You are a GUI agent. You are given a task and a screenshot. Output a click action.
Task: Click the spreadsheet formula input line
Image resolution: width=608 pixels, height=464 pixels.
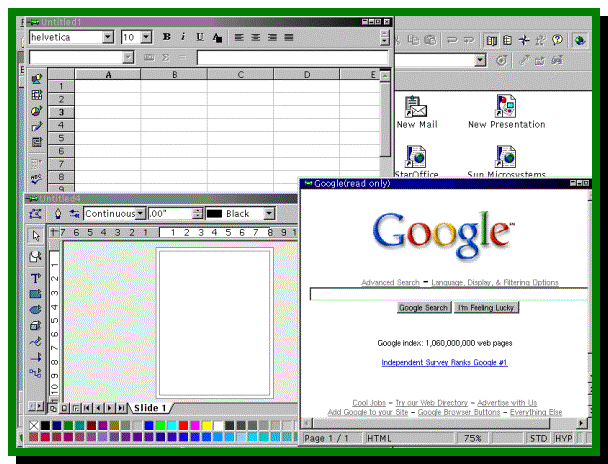[x=292, y=58]
